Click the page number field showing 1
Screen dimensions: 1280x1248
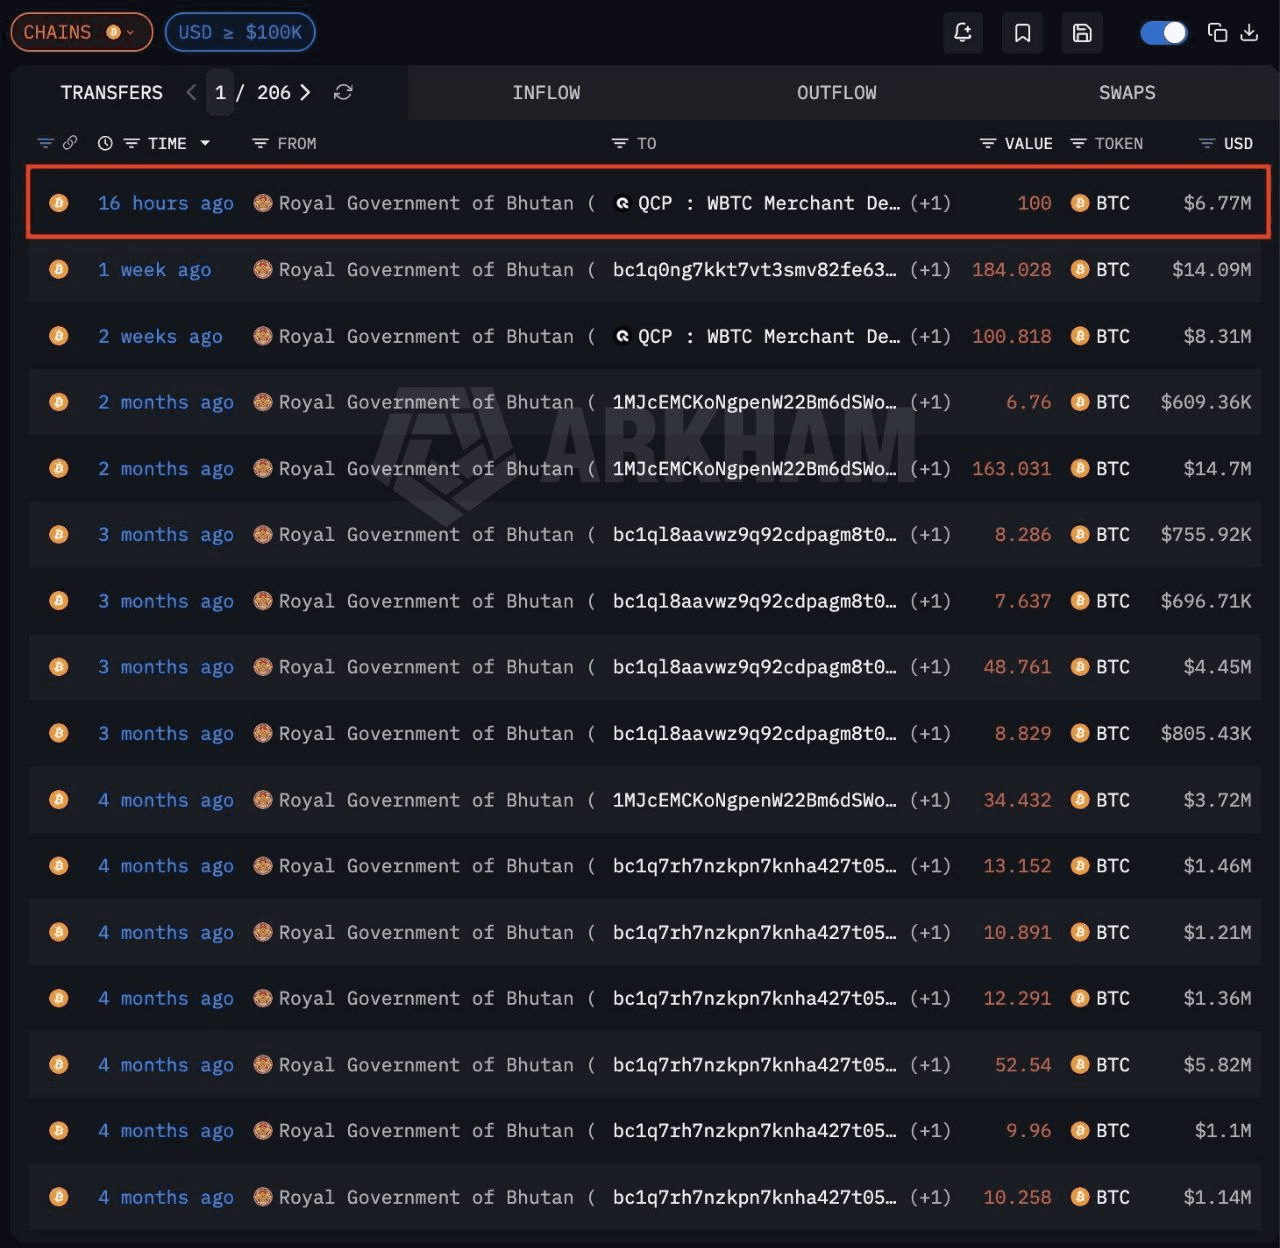click(x=220, y=92)
